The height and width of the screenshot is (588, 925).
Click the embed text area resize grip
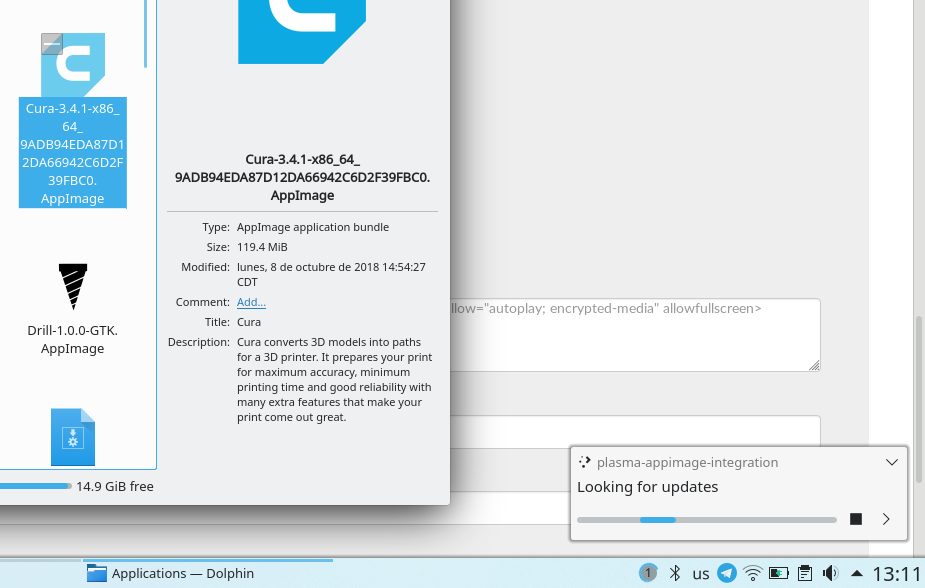814,366
